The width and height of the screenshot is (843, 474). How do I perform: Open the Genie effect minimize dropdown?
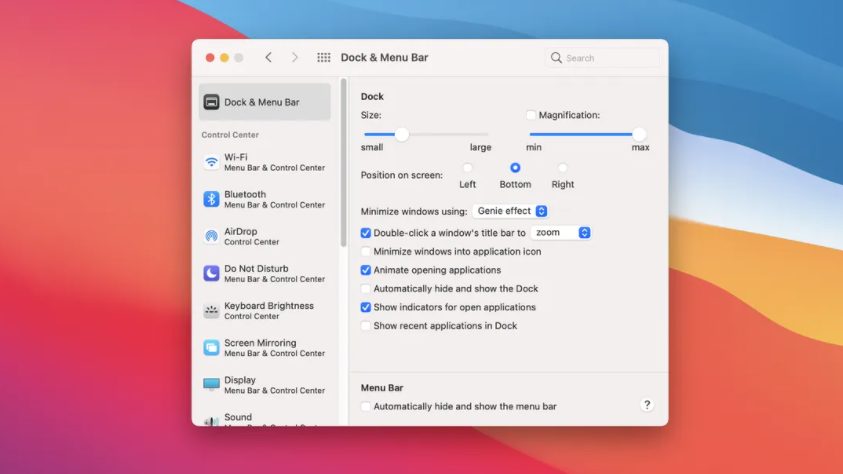[x=510, y=211]
